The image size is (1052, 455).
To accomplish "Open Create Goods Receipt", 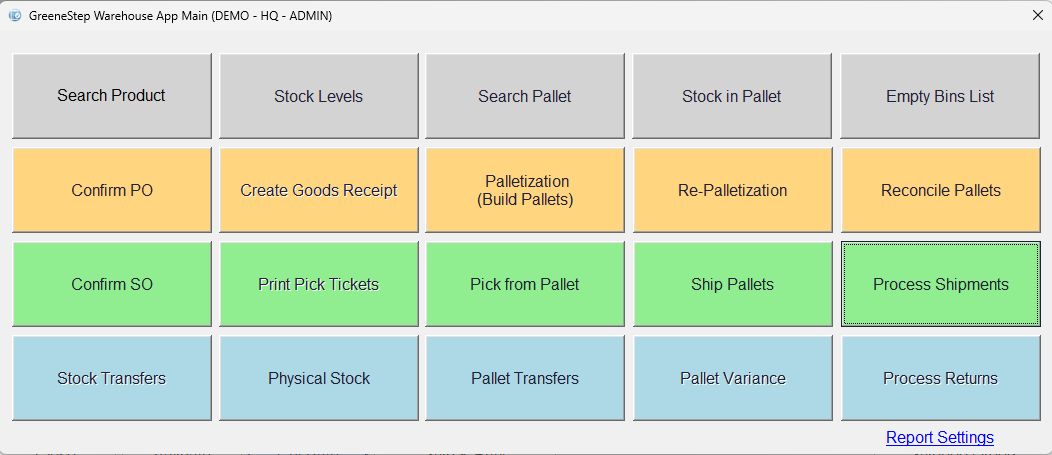I will tap(319, 190).
